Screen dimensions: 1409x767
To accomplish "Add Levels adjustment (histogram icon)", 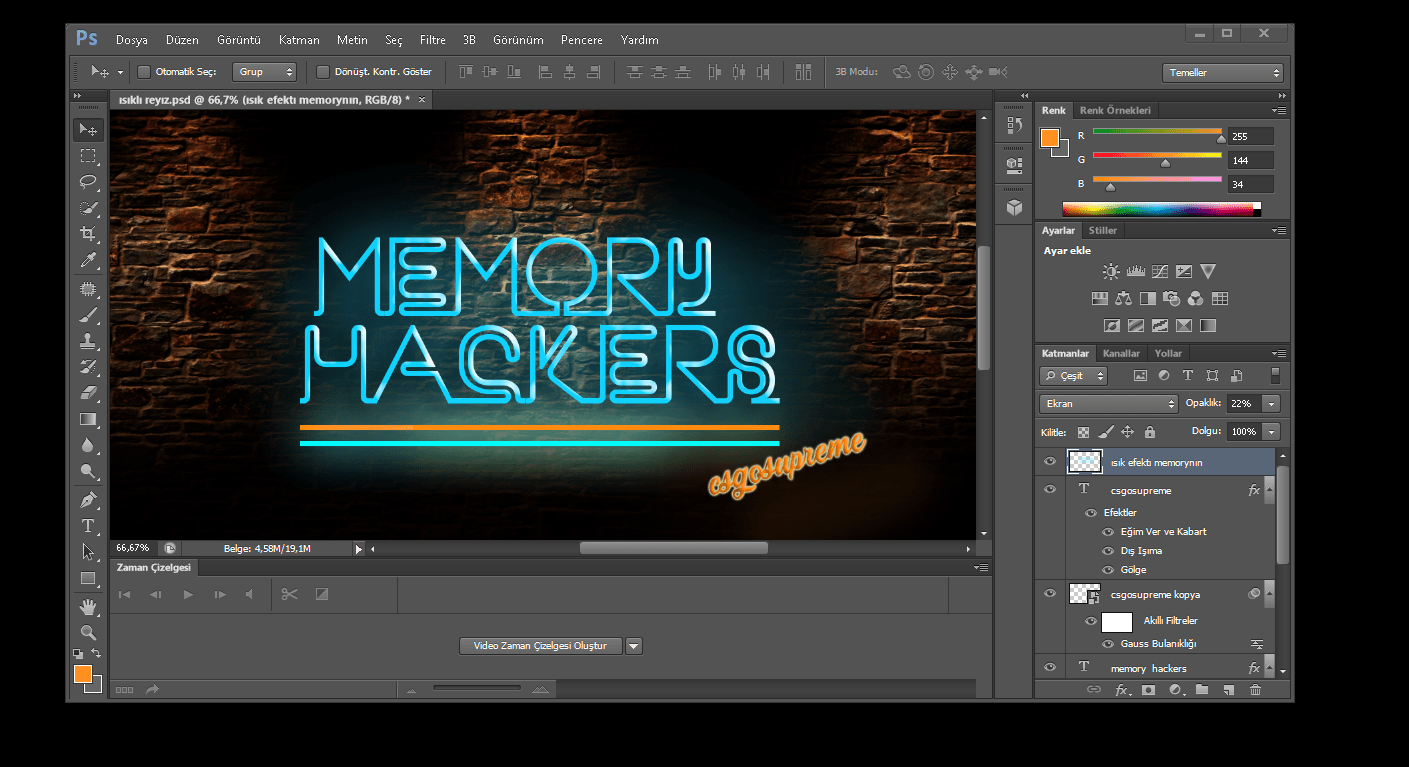I will 1135,271.
